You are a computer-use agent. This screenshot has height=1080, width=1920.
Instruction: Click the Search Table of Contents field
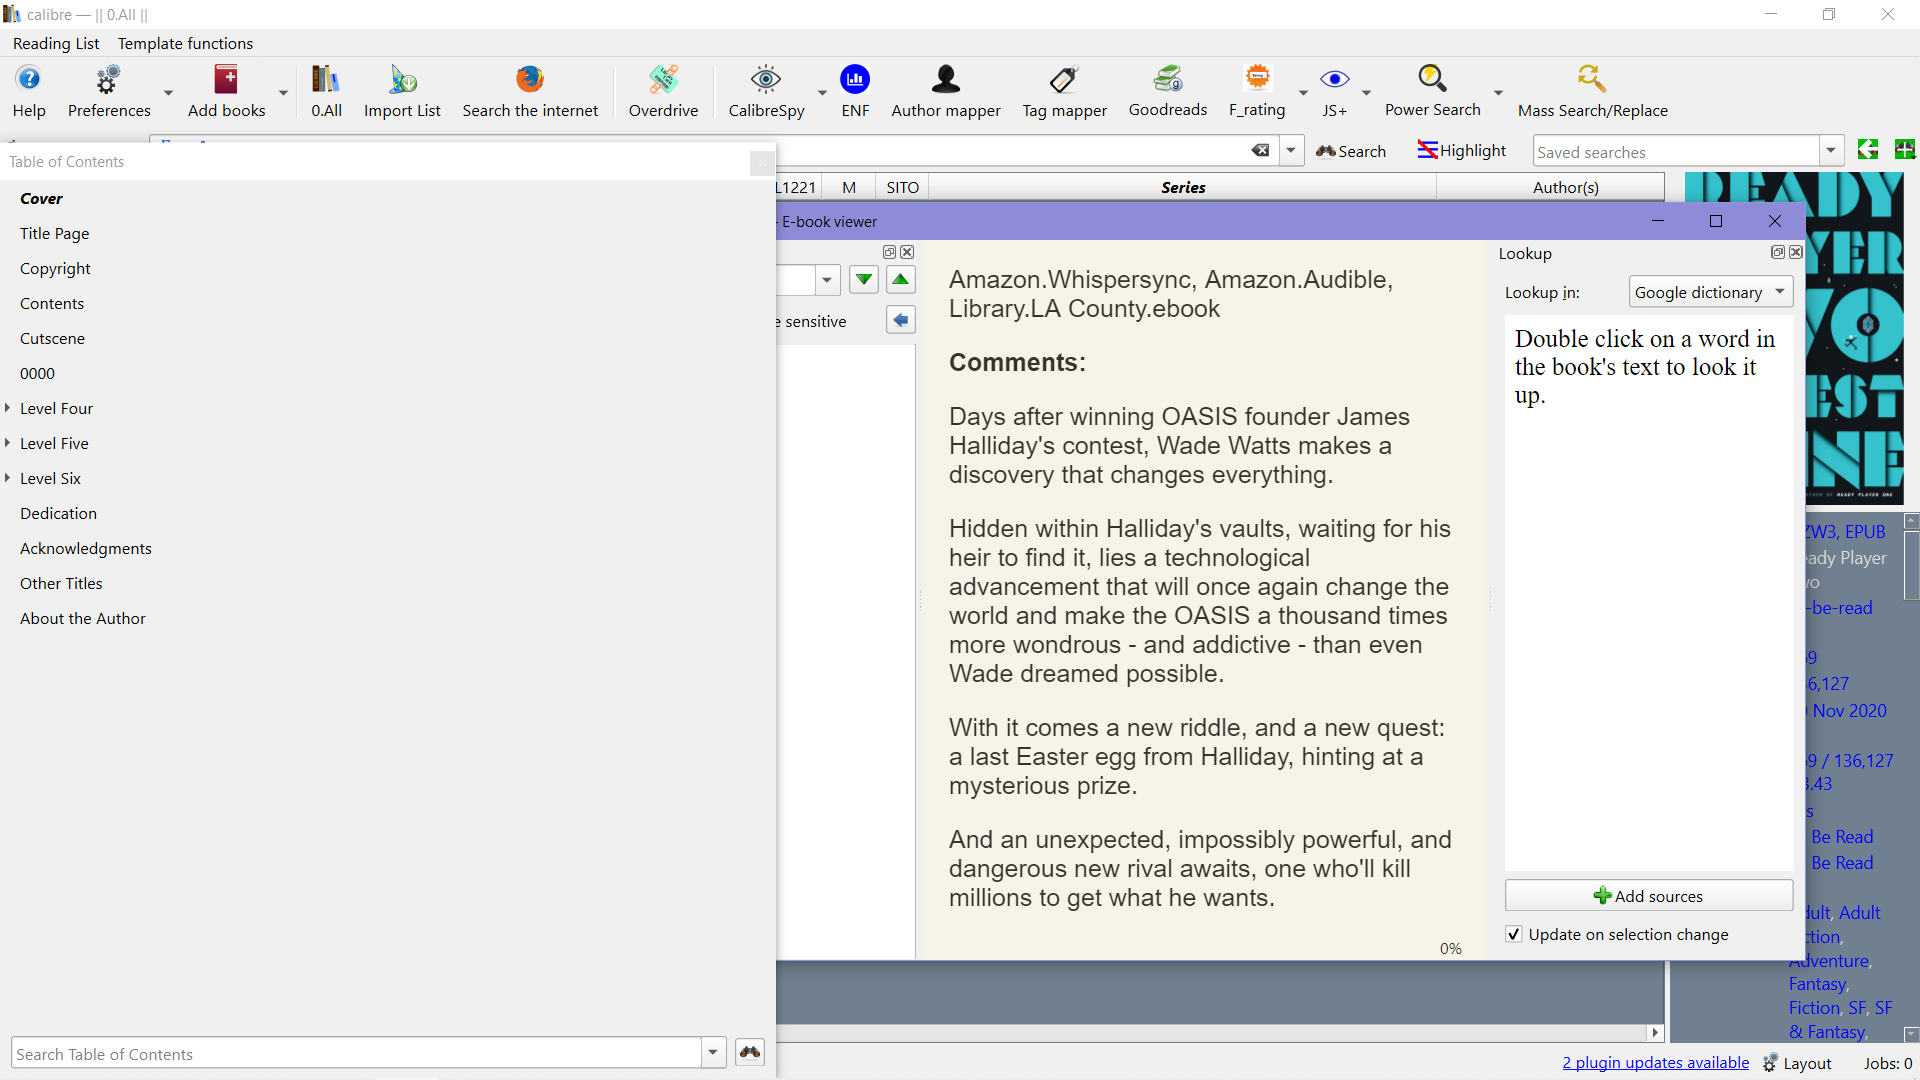355,1054
